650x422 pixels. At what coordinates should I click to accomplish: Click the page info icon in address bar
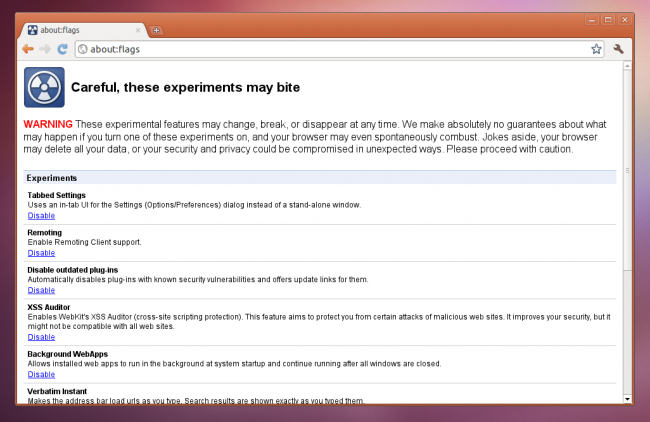[x=83, y=49]
